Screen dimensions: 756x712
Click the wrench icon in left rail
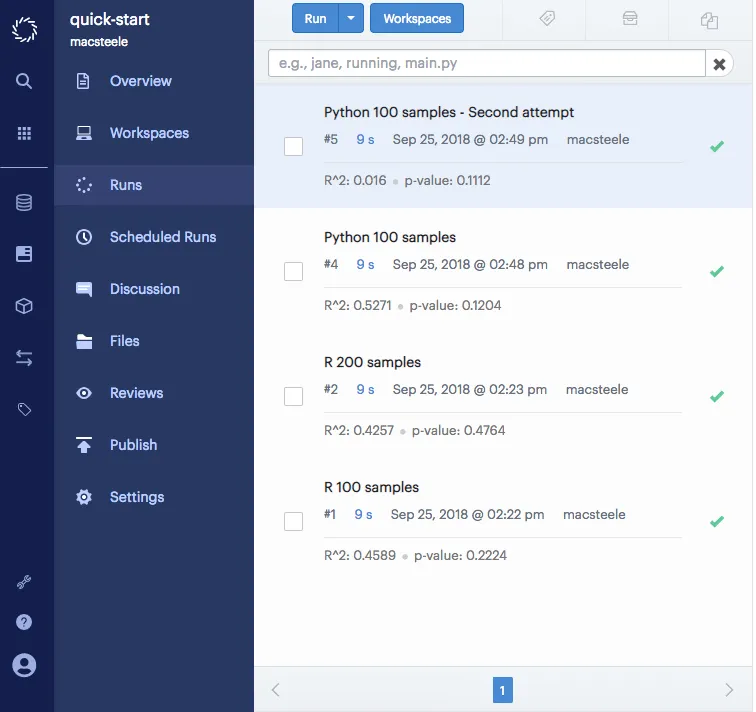24,582
